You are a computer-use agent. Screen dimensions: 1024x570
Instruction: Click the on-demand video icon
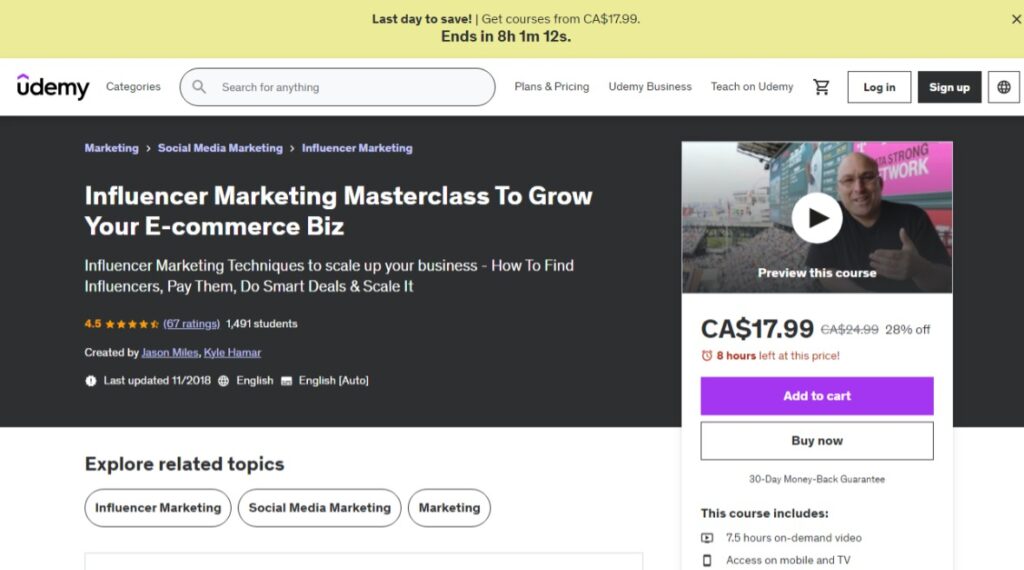[707, 538]
